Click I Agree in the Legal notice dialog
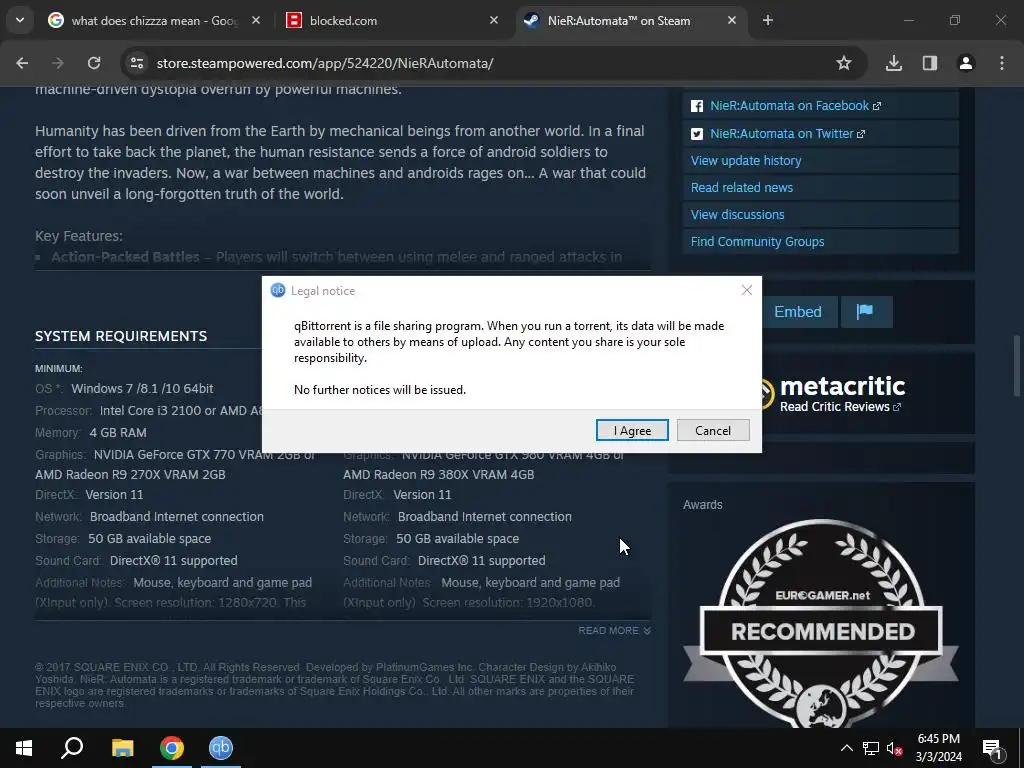 click(632, 430)
